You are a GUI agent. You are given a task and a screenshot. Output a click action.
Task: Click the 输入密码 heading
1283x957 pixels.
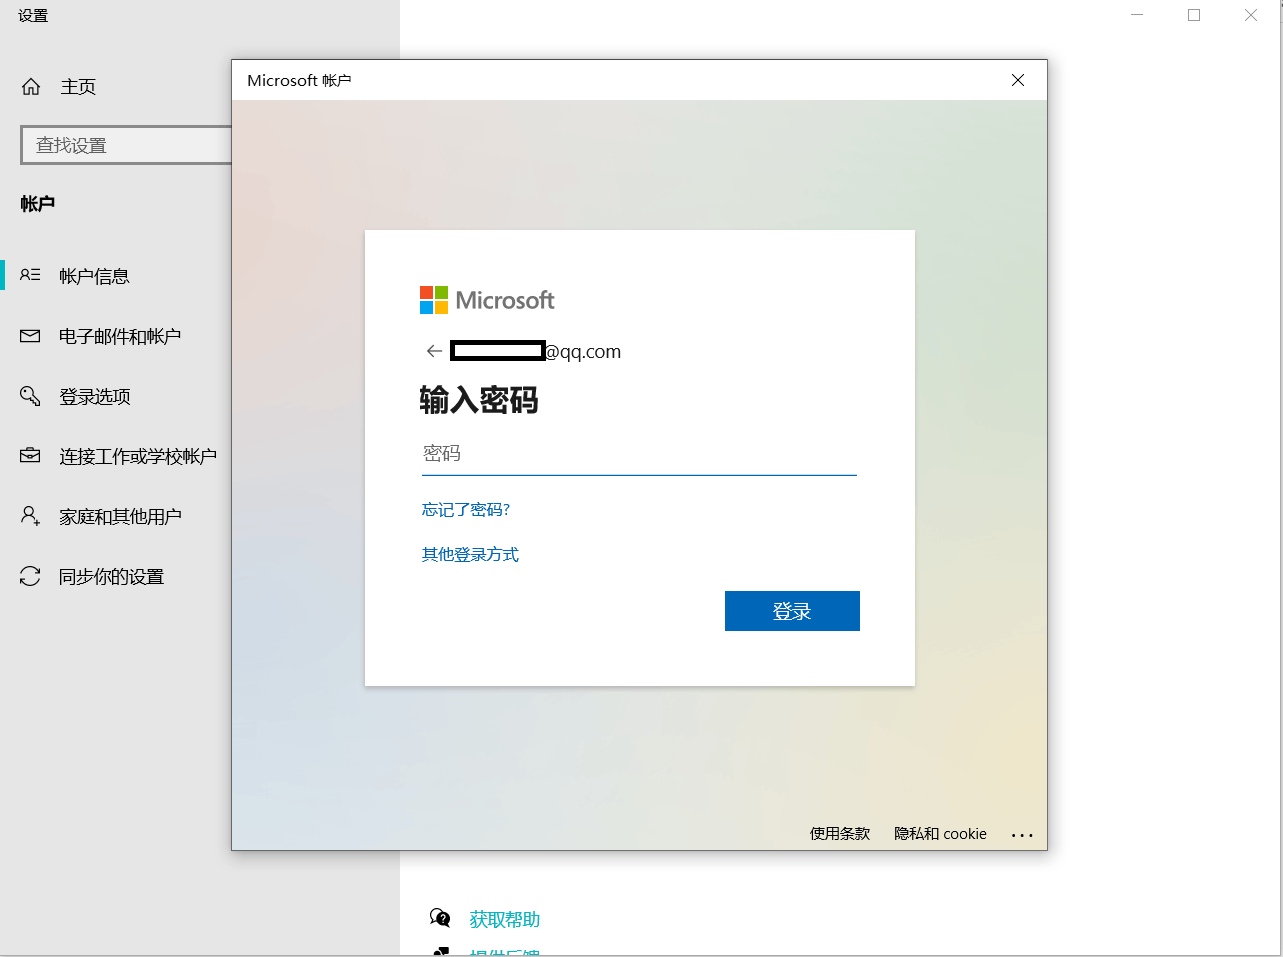point(479,400)
